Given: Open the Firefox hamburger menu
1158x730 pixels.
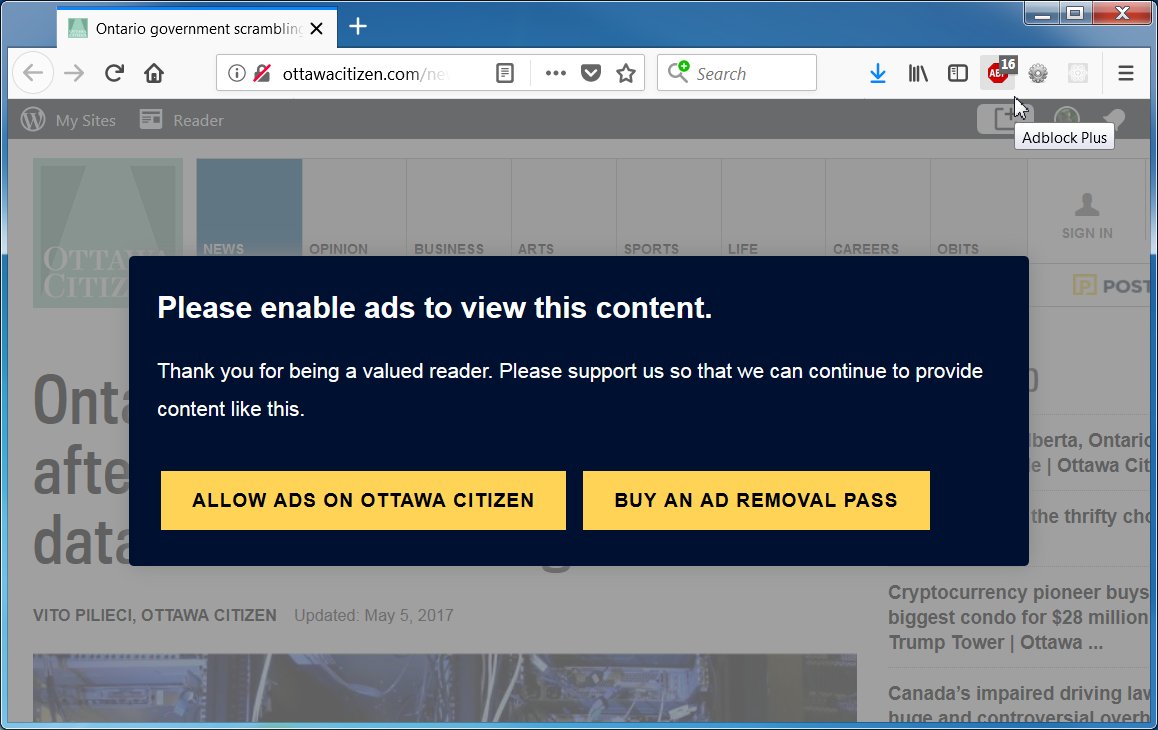Looking at the screenshot, I should [x=1125, y=72].
